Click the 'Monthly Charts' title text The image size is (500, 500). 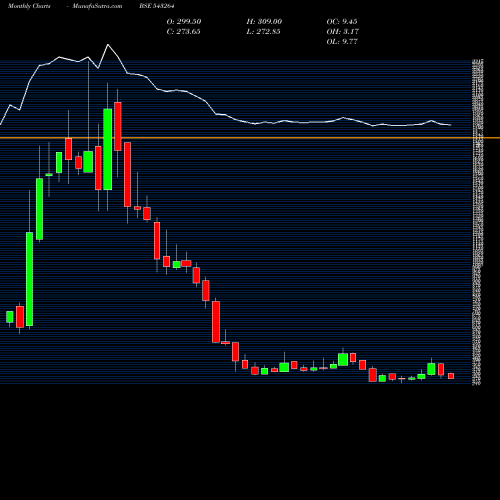tap(29, 6)
